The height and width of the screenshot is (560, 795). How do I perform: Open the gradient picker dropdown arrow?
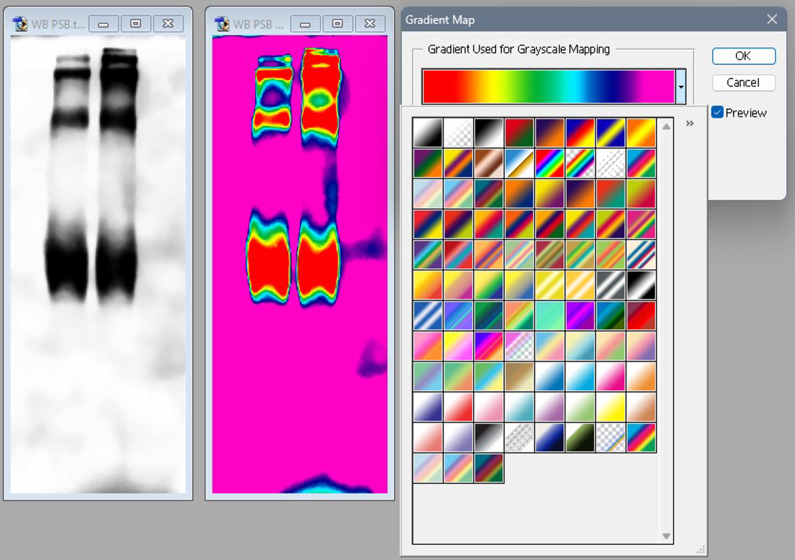(681, 87)
